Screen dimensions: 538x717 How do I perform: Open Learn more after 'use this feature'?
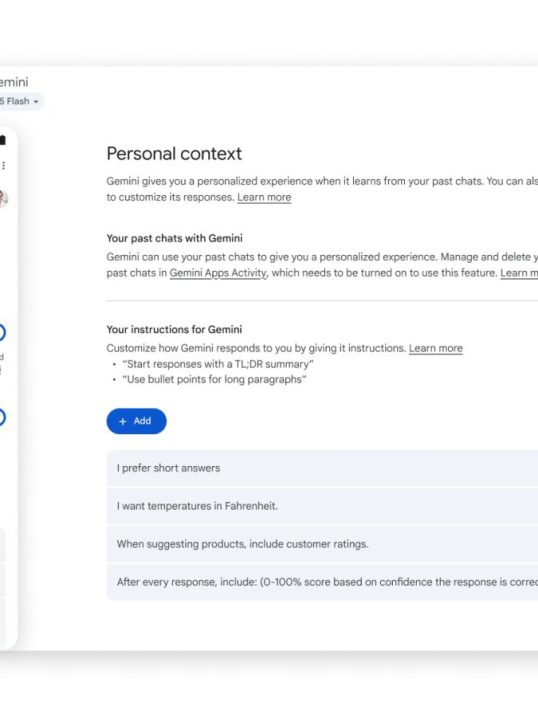519,273
